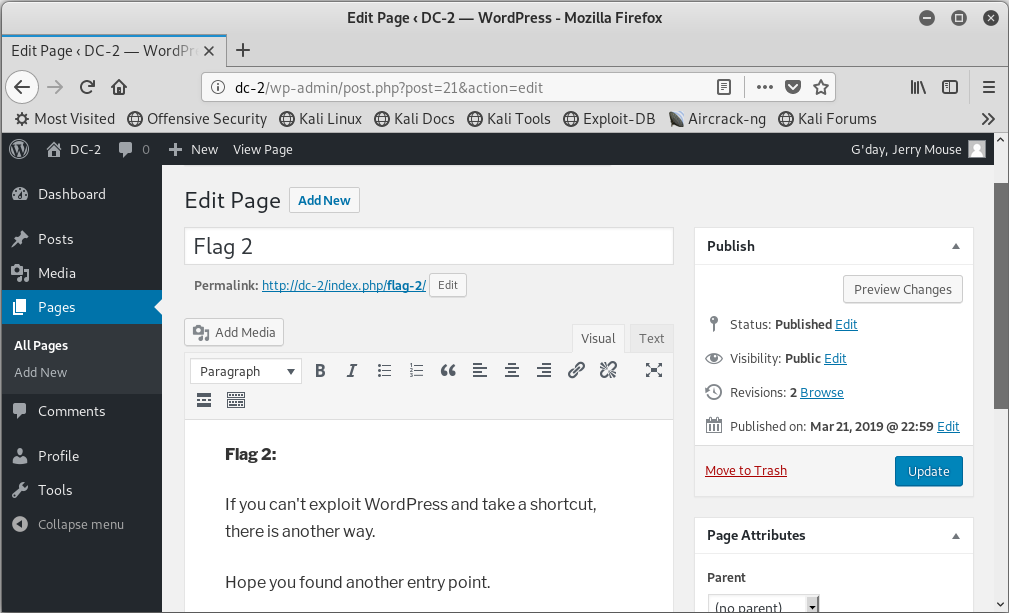Go back with browser back arrow

click(x=22, y=87)
